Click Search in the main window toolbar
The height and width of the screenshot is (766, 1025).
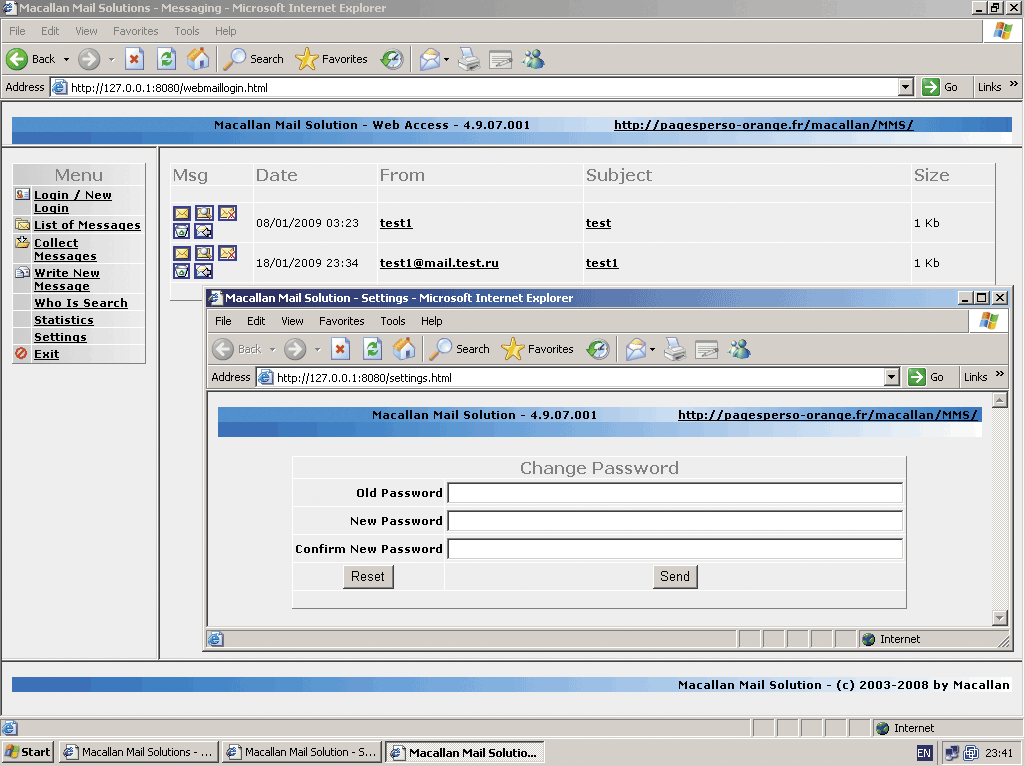[254, 59]
